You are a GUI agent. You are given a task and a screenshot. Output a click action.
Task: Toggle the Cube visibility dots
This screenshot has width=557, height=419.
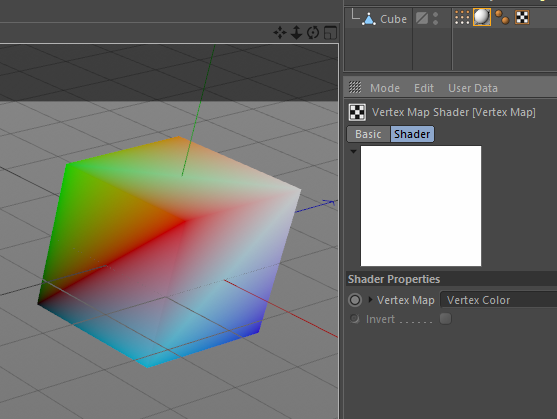click(x=436, y=18)
